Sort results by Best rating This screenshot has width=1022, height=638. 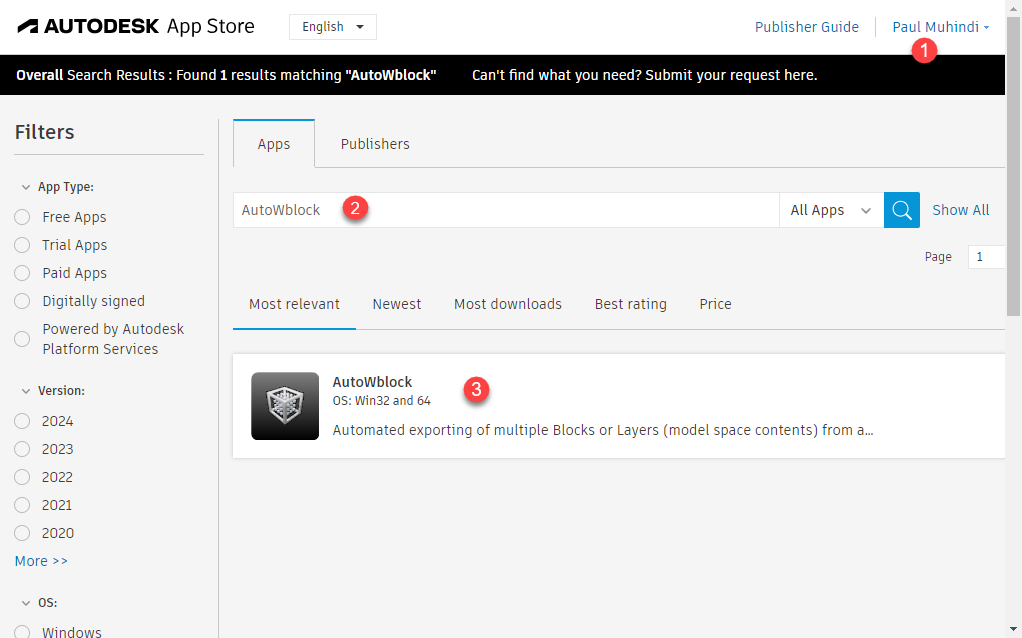point(630,304)
